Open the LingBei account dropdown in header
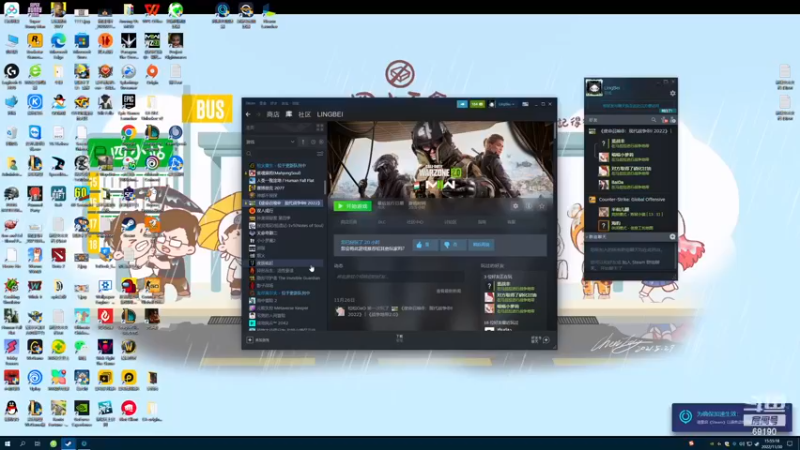 pos(506,104)
